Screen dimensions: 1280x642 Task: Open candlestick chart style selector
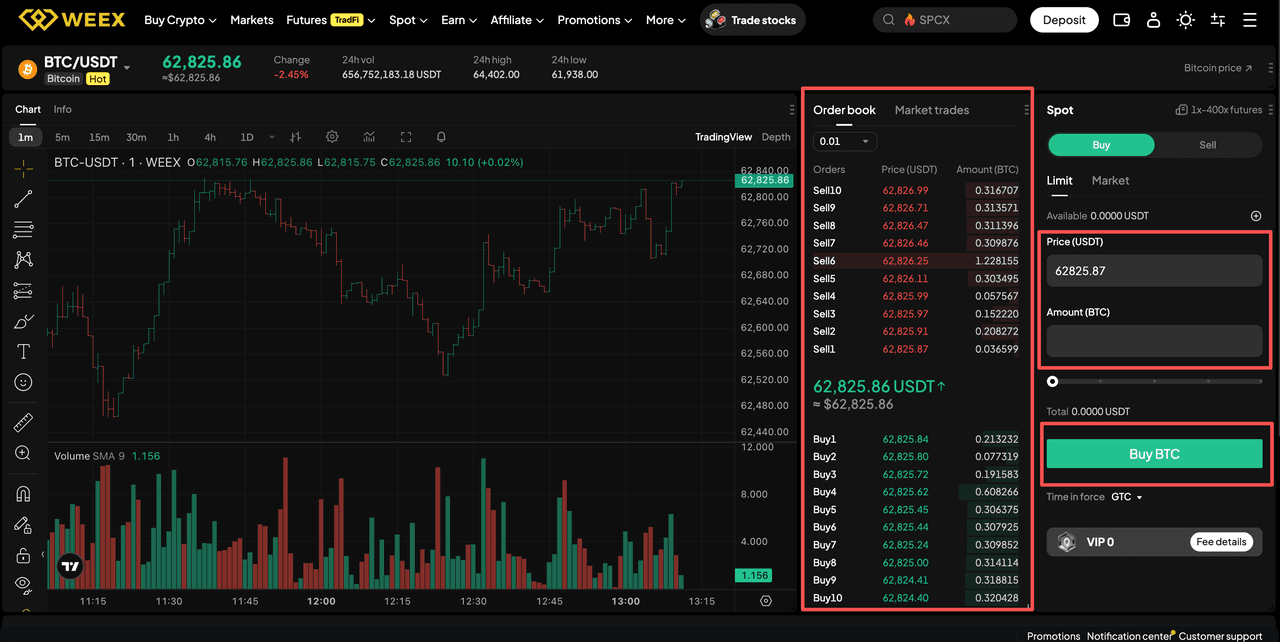[x=295, y=137]
